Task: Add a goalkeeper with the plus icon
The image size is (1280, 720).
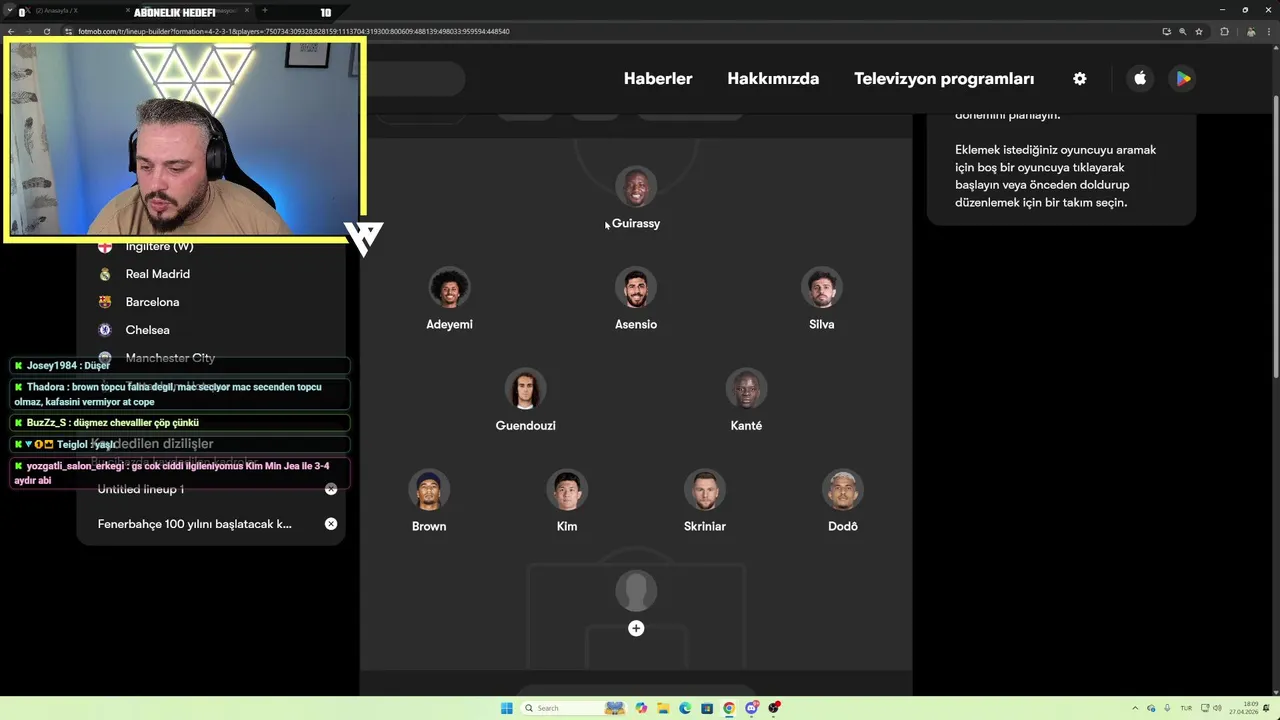Action: coord(636,628)
